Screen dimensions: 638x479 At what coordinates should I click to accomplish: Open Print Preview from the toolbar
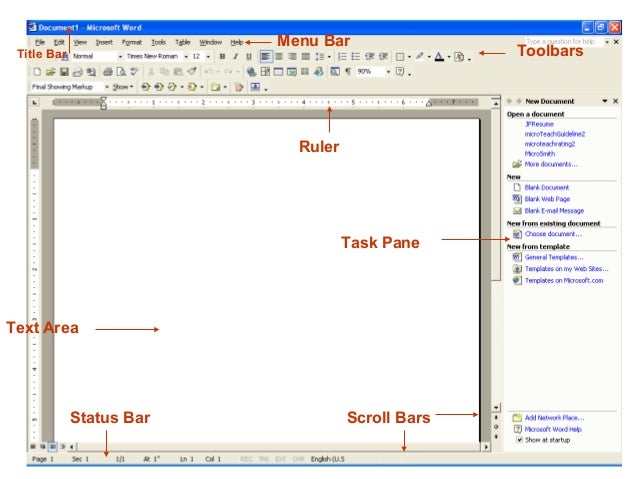[x=121, y=72]
